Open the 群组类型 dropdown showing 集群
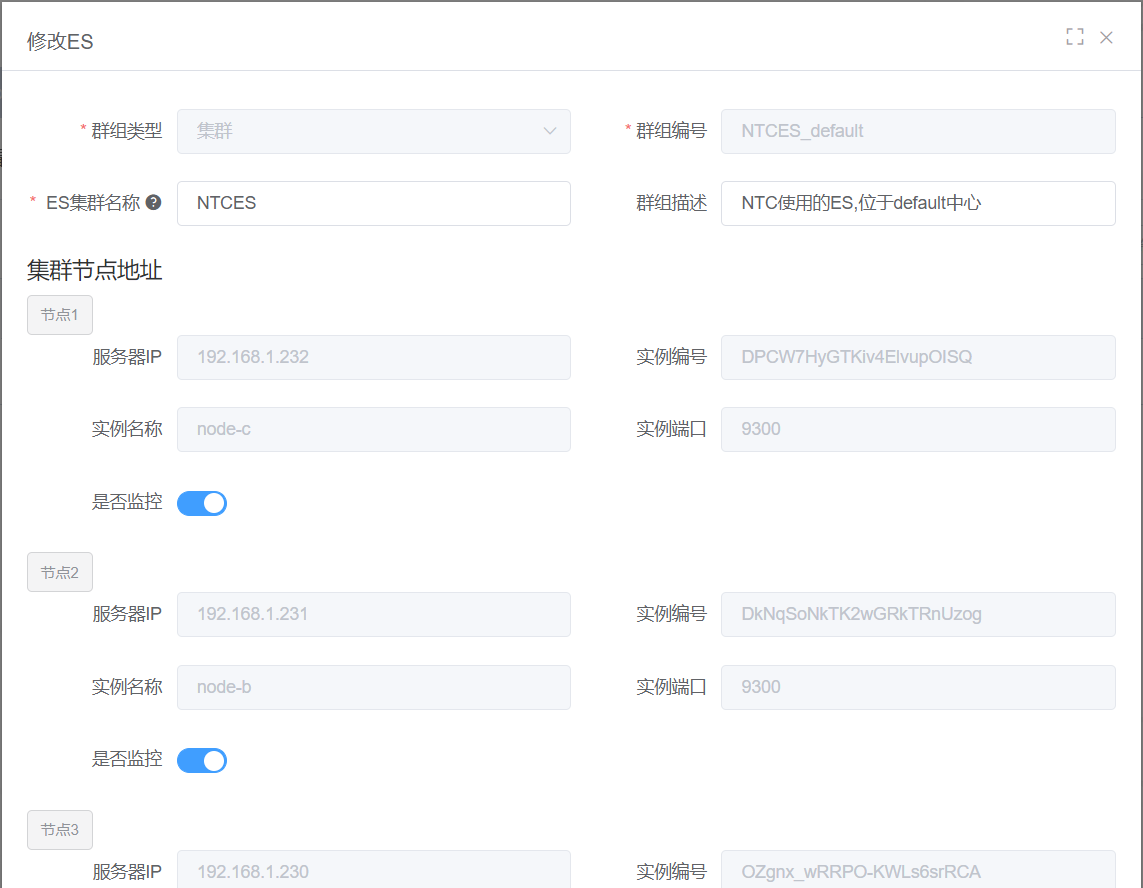Image resolution: width=1143 pixels, height=888 pixels. [373, 131]
